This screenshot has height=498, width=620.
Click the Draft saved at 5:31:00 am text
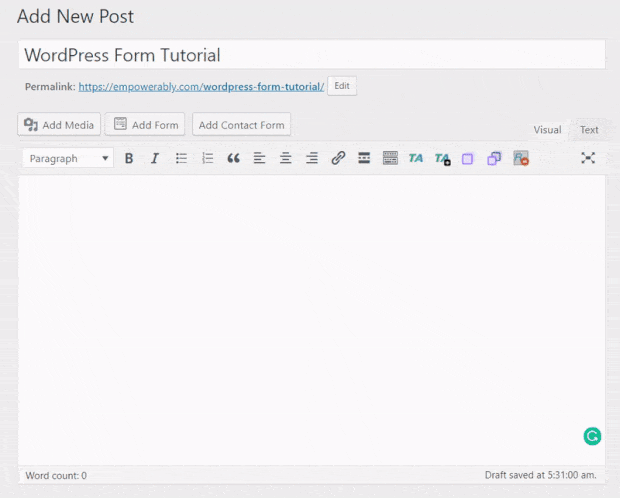coord(540,475)
